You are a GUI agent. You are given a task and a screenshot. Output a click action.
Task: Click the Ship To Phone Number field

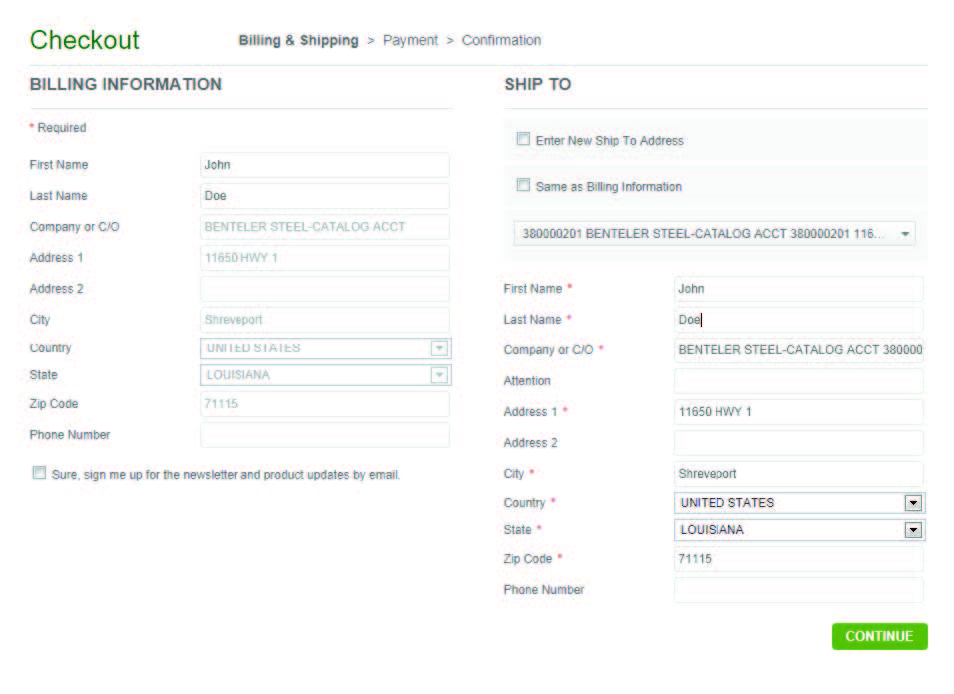pos(798,590)
